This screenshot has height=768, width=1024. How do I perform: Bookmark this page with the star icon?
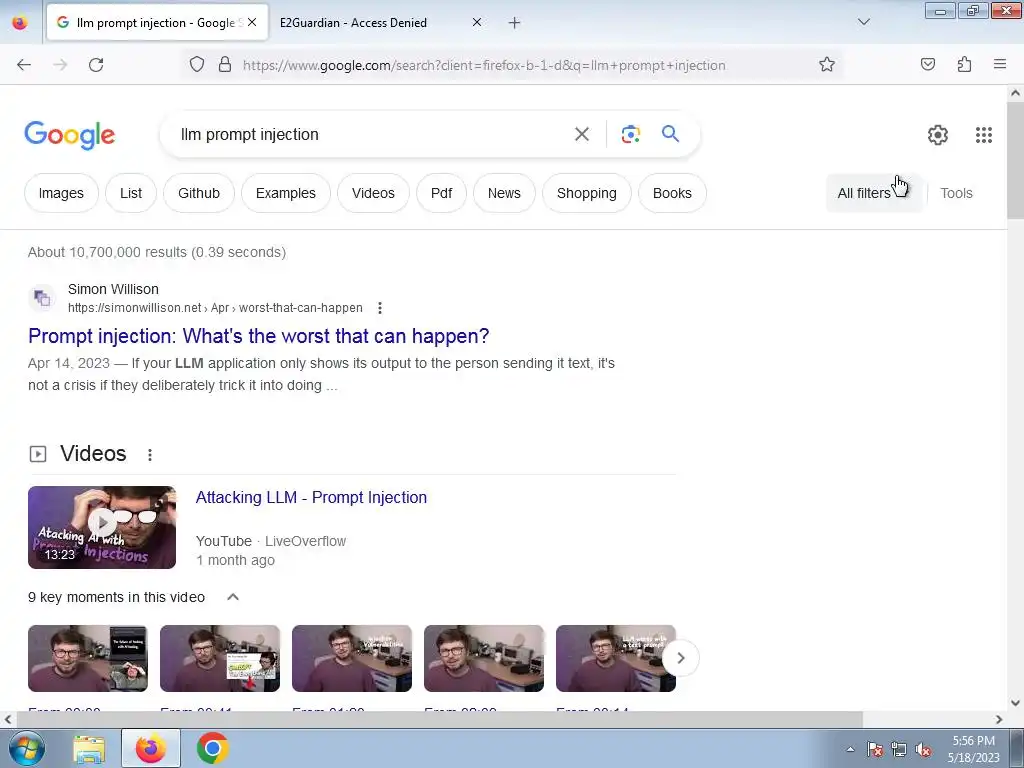pos(827,65)
